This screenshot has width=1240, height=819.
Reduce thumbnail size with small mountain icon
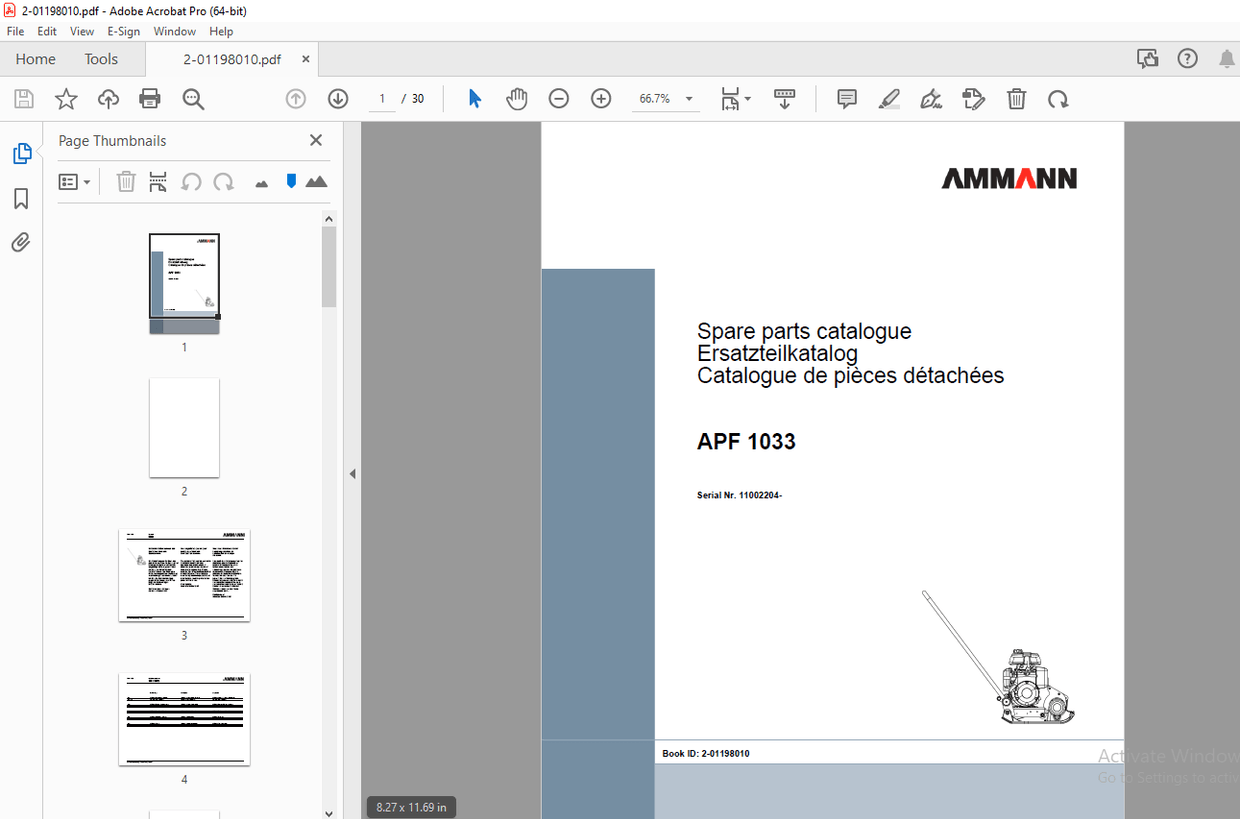pos(260,181)
